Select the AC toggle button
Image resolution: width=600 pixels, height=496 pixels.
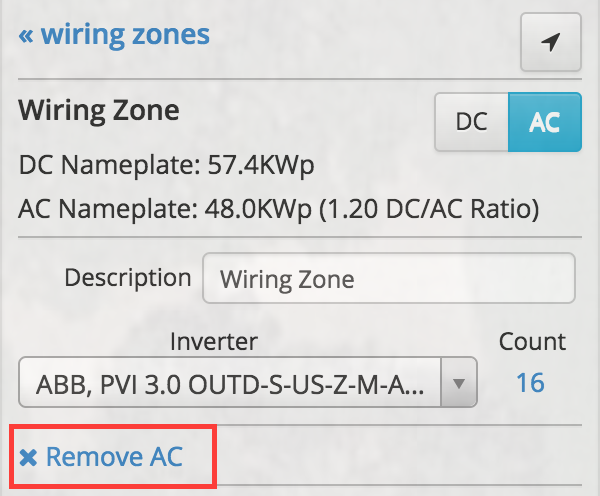[545, 122]
